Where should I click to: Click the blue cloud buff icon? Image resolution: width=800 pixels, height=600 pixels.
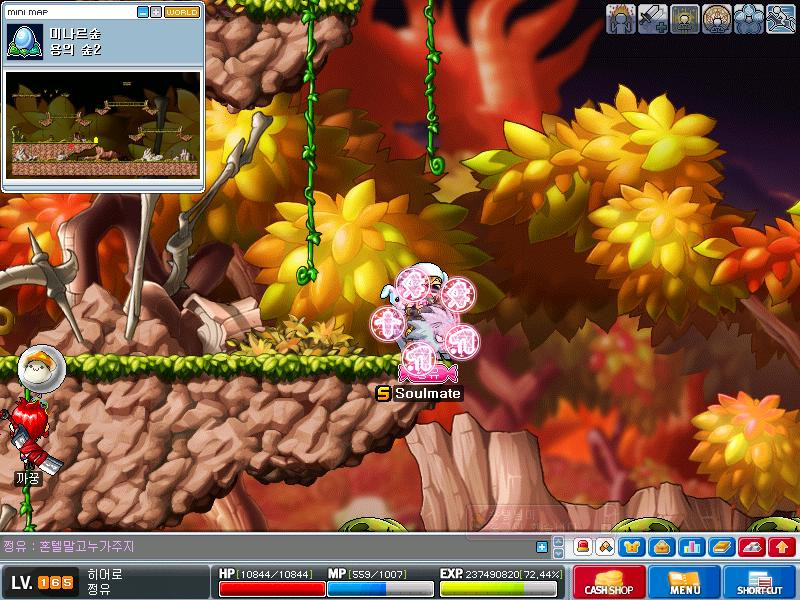point(749,19)
